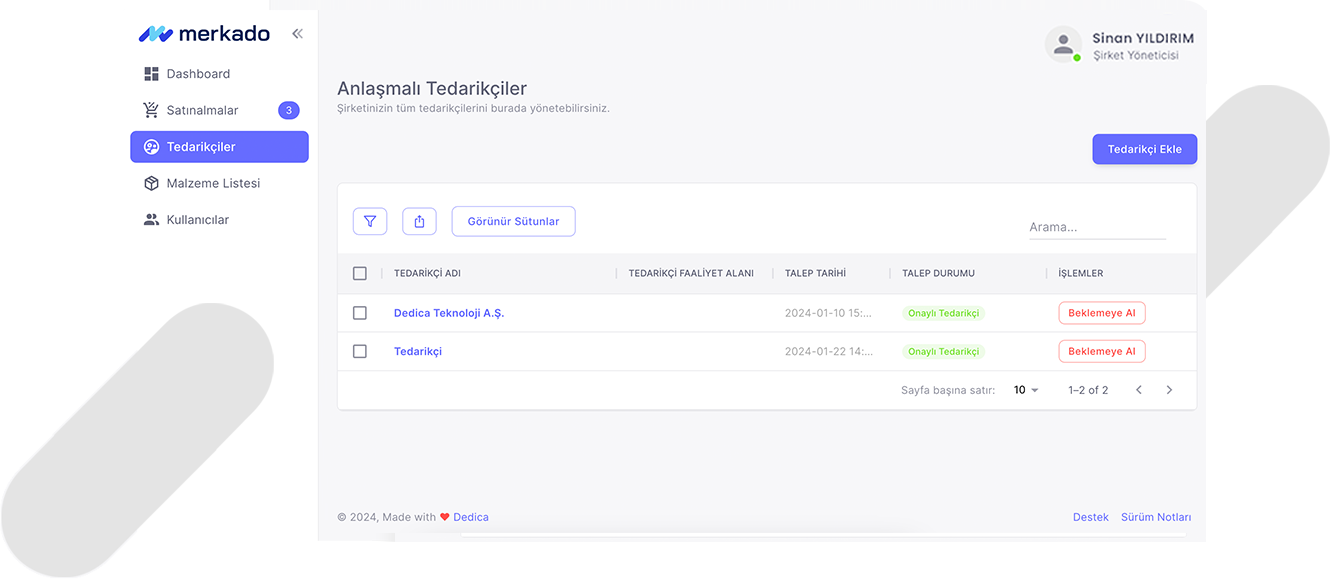Open the Görünür Sütunlar column selector
The height and width of the screenshot is (579, 1330).
[513, 221]
